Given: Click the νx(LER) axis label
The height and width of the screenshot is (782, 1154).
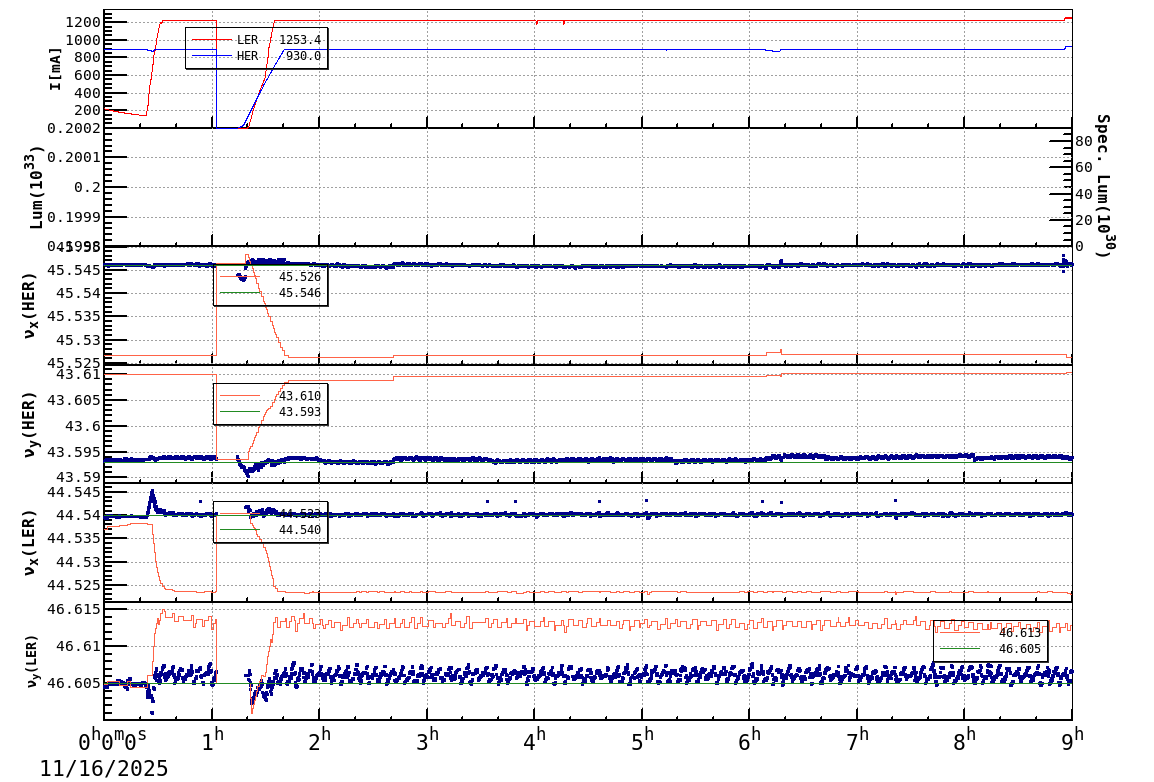Looking at the screenshot, I should pos(30,543).
